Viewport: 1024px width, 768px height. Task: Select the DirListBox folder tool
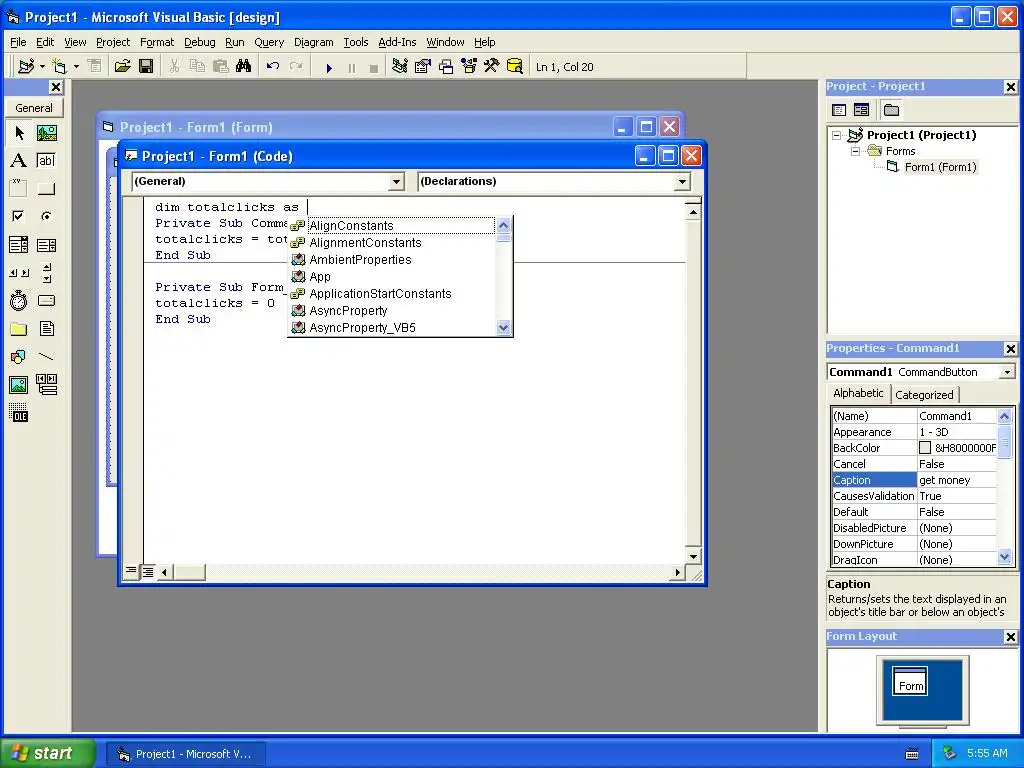pyautogui.click(x=19, y=328)
